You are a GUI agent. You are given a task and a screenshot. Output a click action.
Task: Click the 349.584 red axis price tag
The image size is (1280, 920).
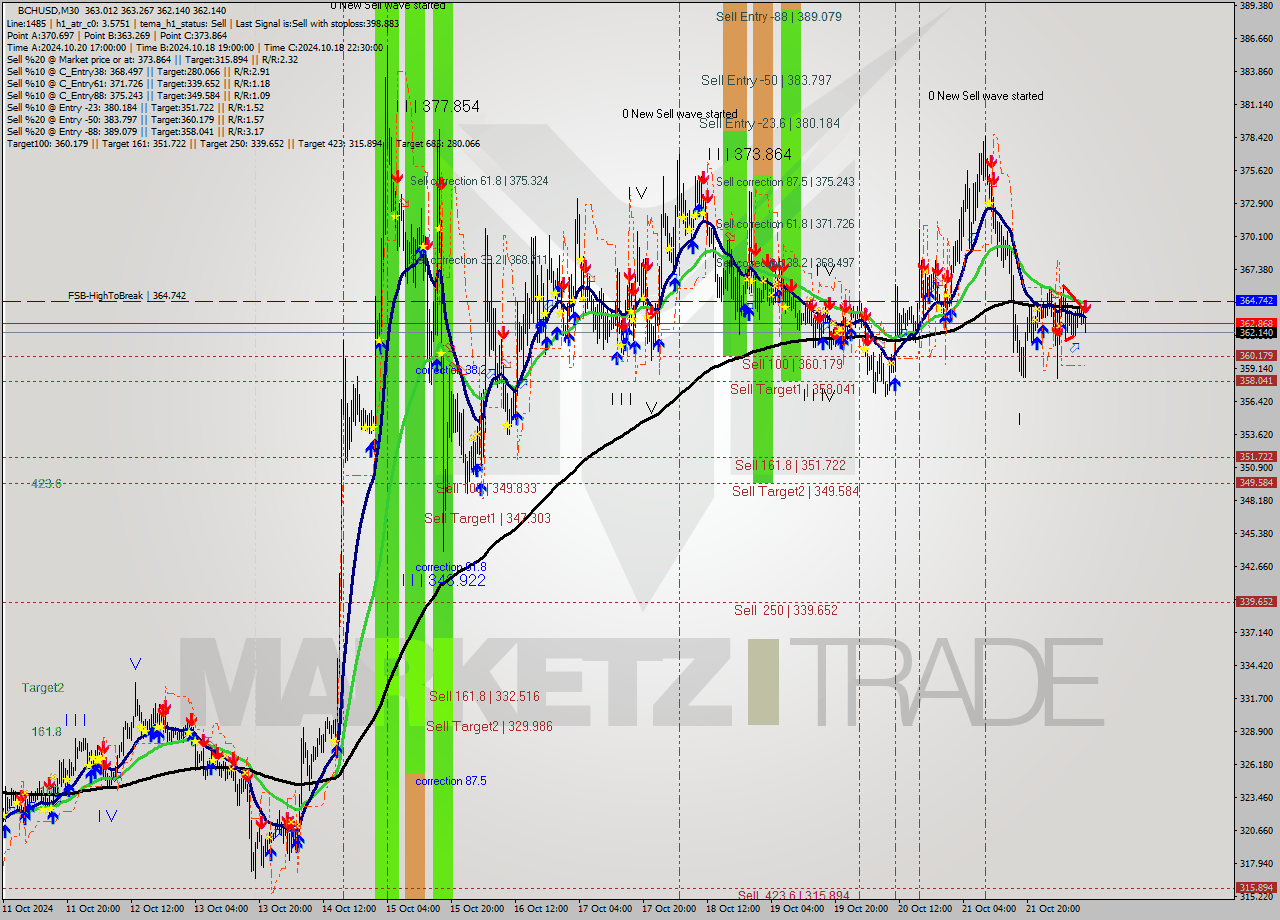coord(1256,482)
